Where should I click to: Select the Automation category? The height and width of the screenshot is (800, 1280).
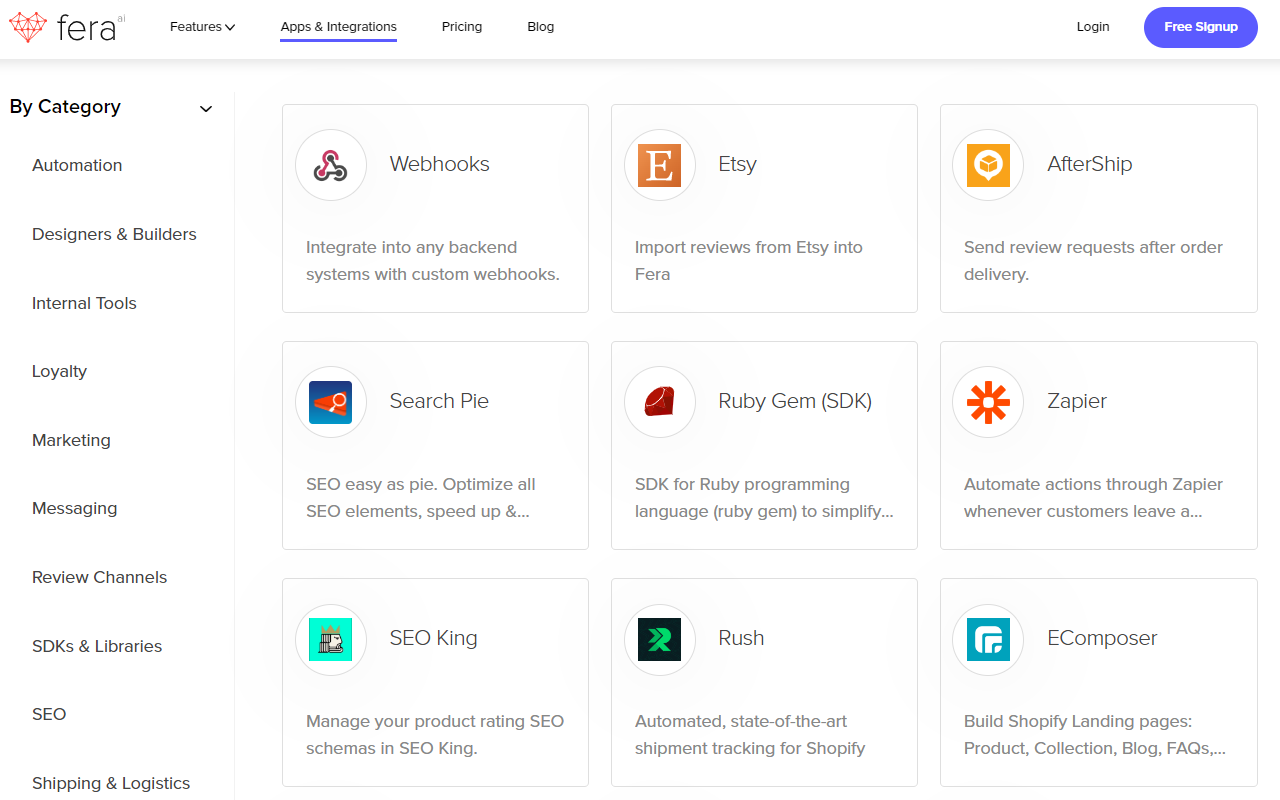[x=77, y=165]
